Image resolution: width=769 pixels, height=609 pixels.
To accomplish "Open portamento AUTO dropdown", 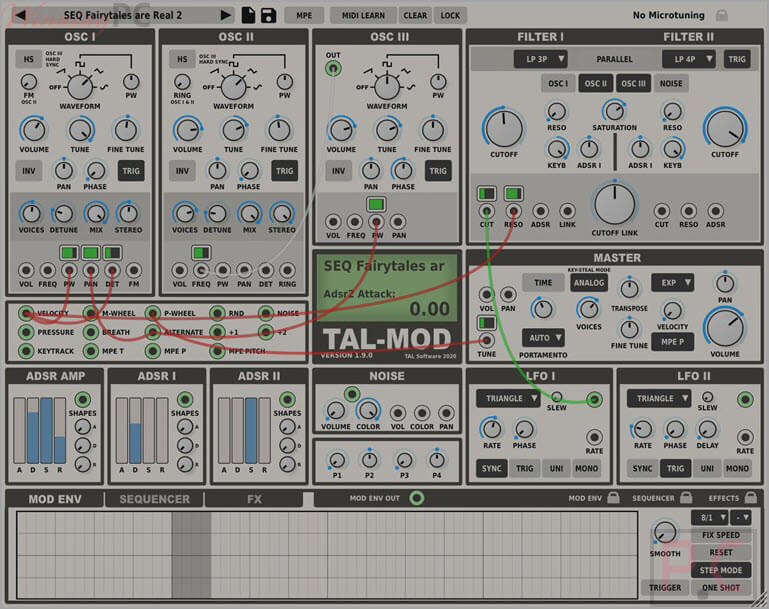I will (543, 338).
